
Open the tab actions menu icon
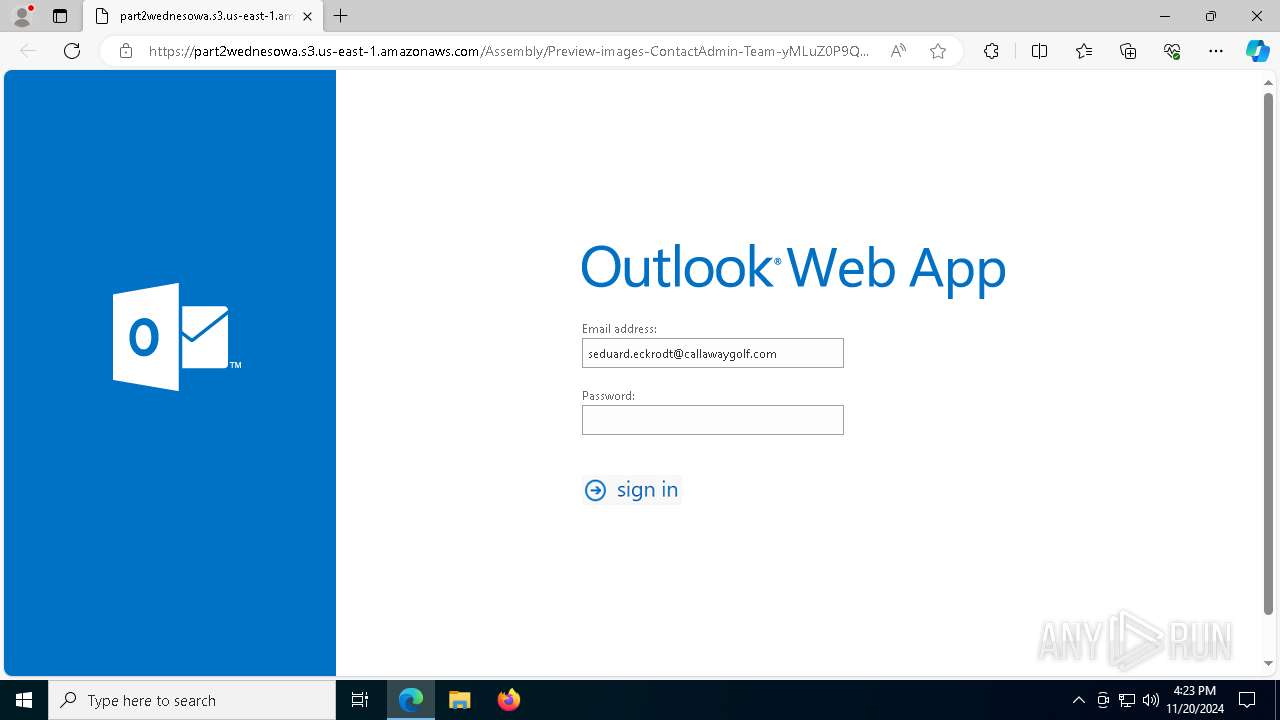pos(60,16)
